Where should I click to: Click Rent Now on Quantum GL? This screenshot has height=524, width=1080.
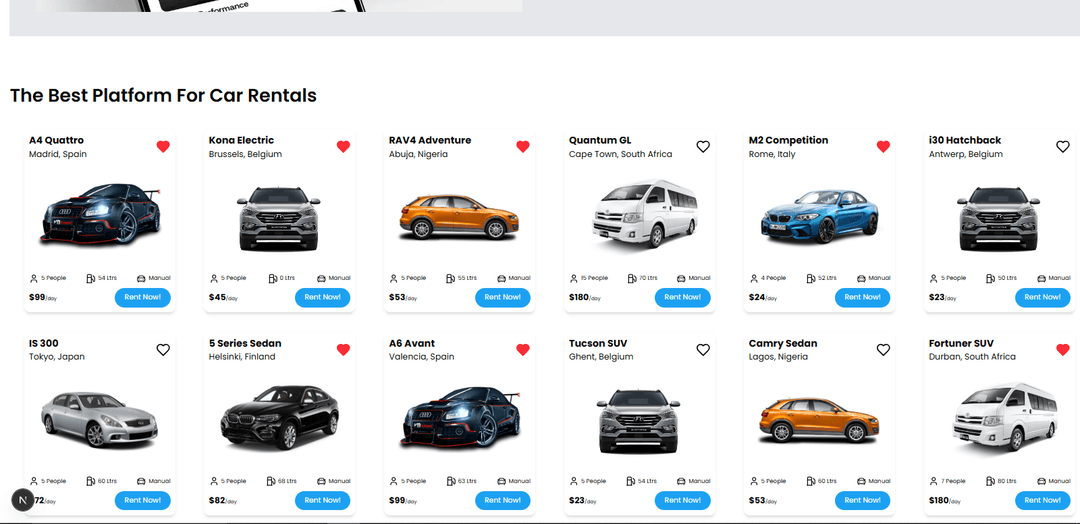[x=683, y=297]
